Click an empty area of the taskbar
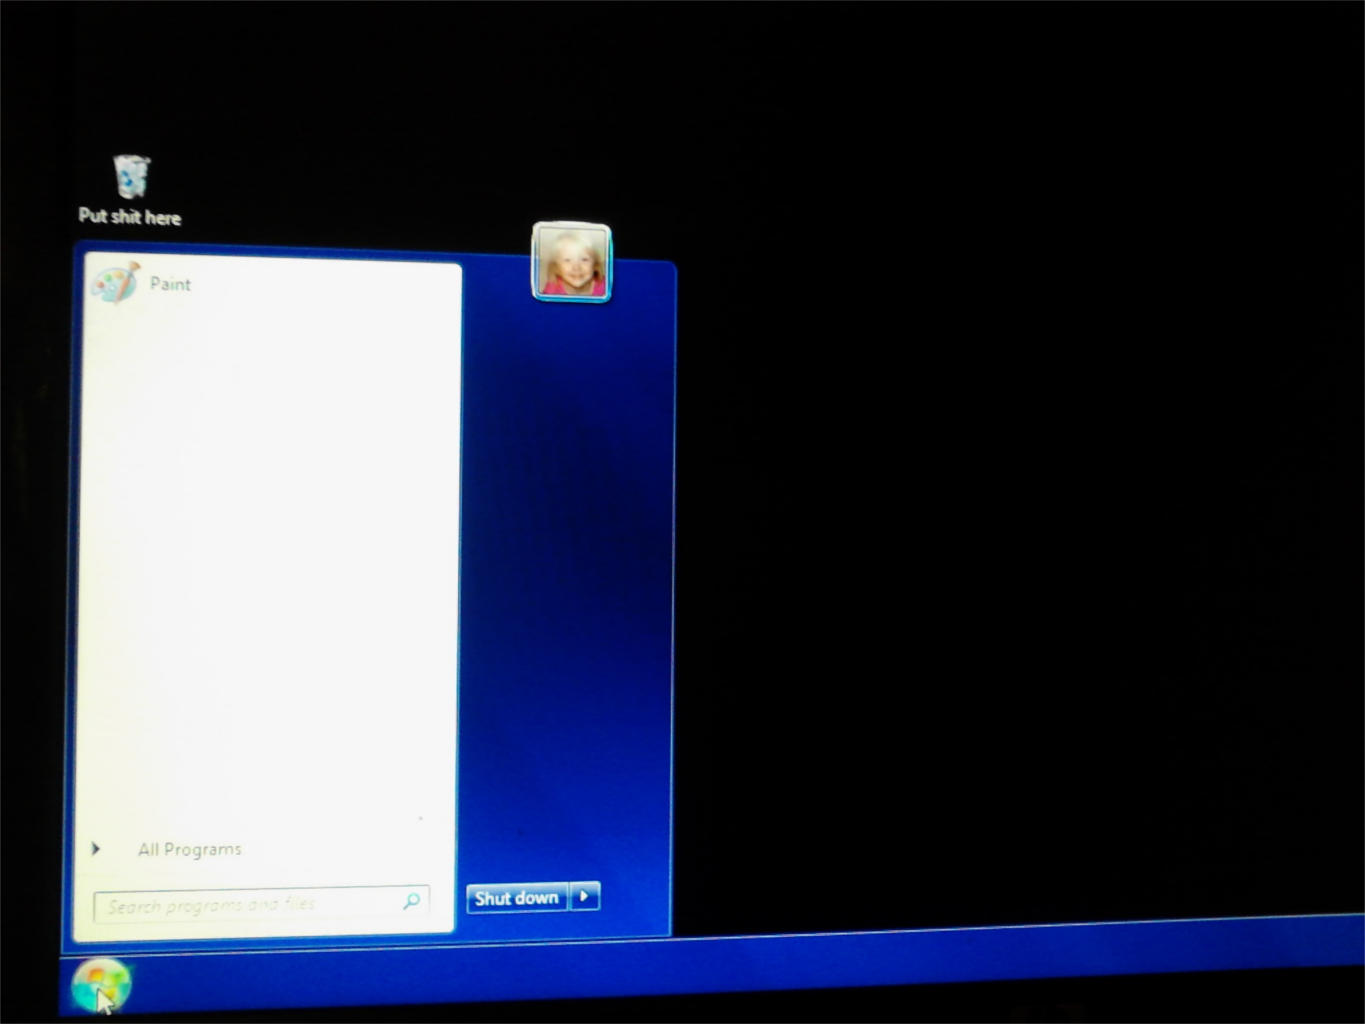 pyautogui.click(x=700, y=968)
